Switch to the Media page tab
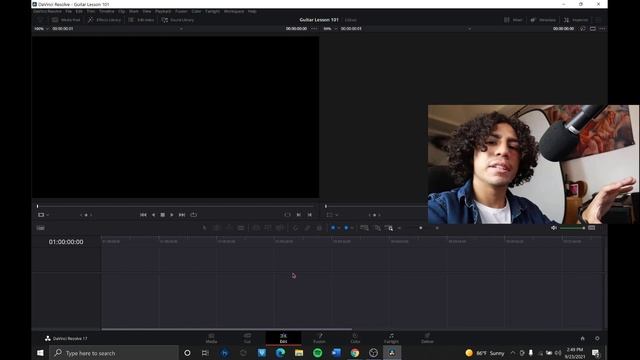Viewport: 640px width, 360px height. pos(211,338)
